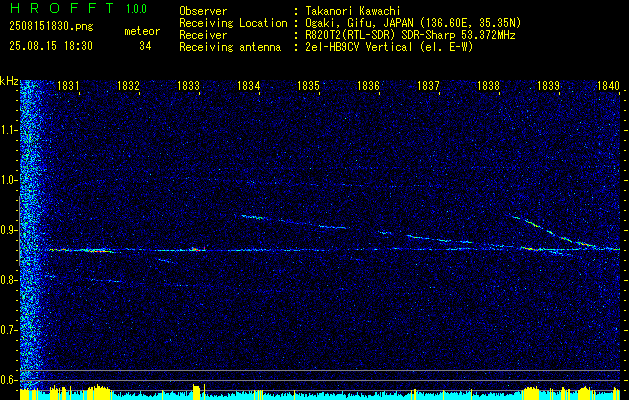The image size is (629, 400).
Task: Click the Receiving Location label
Action: pyautogui.click(x=233, y=23)
